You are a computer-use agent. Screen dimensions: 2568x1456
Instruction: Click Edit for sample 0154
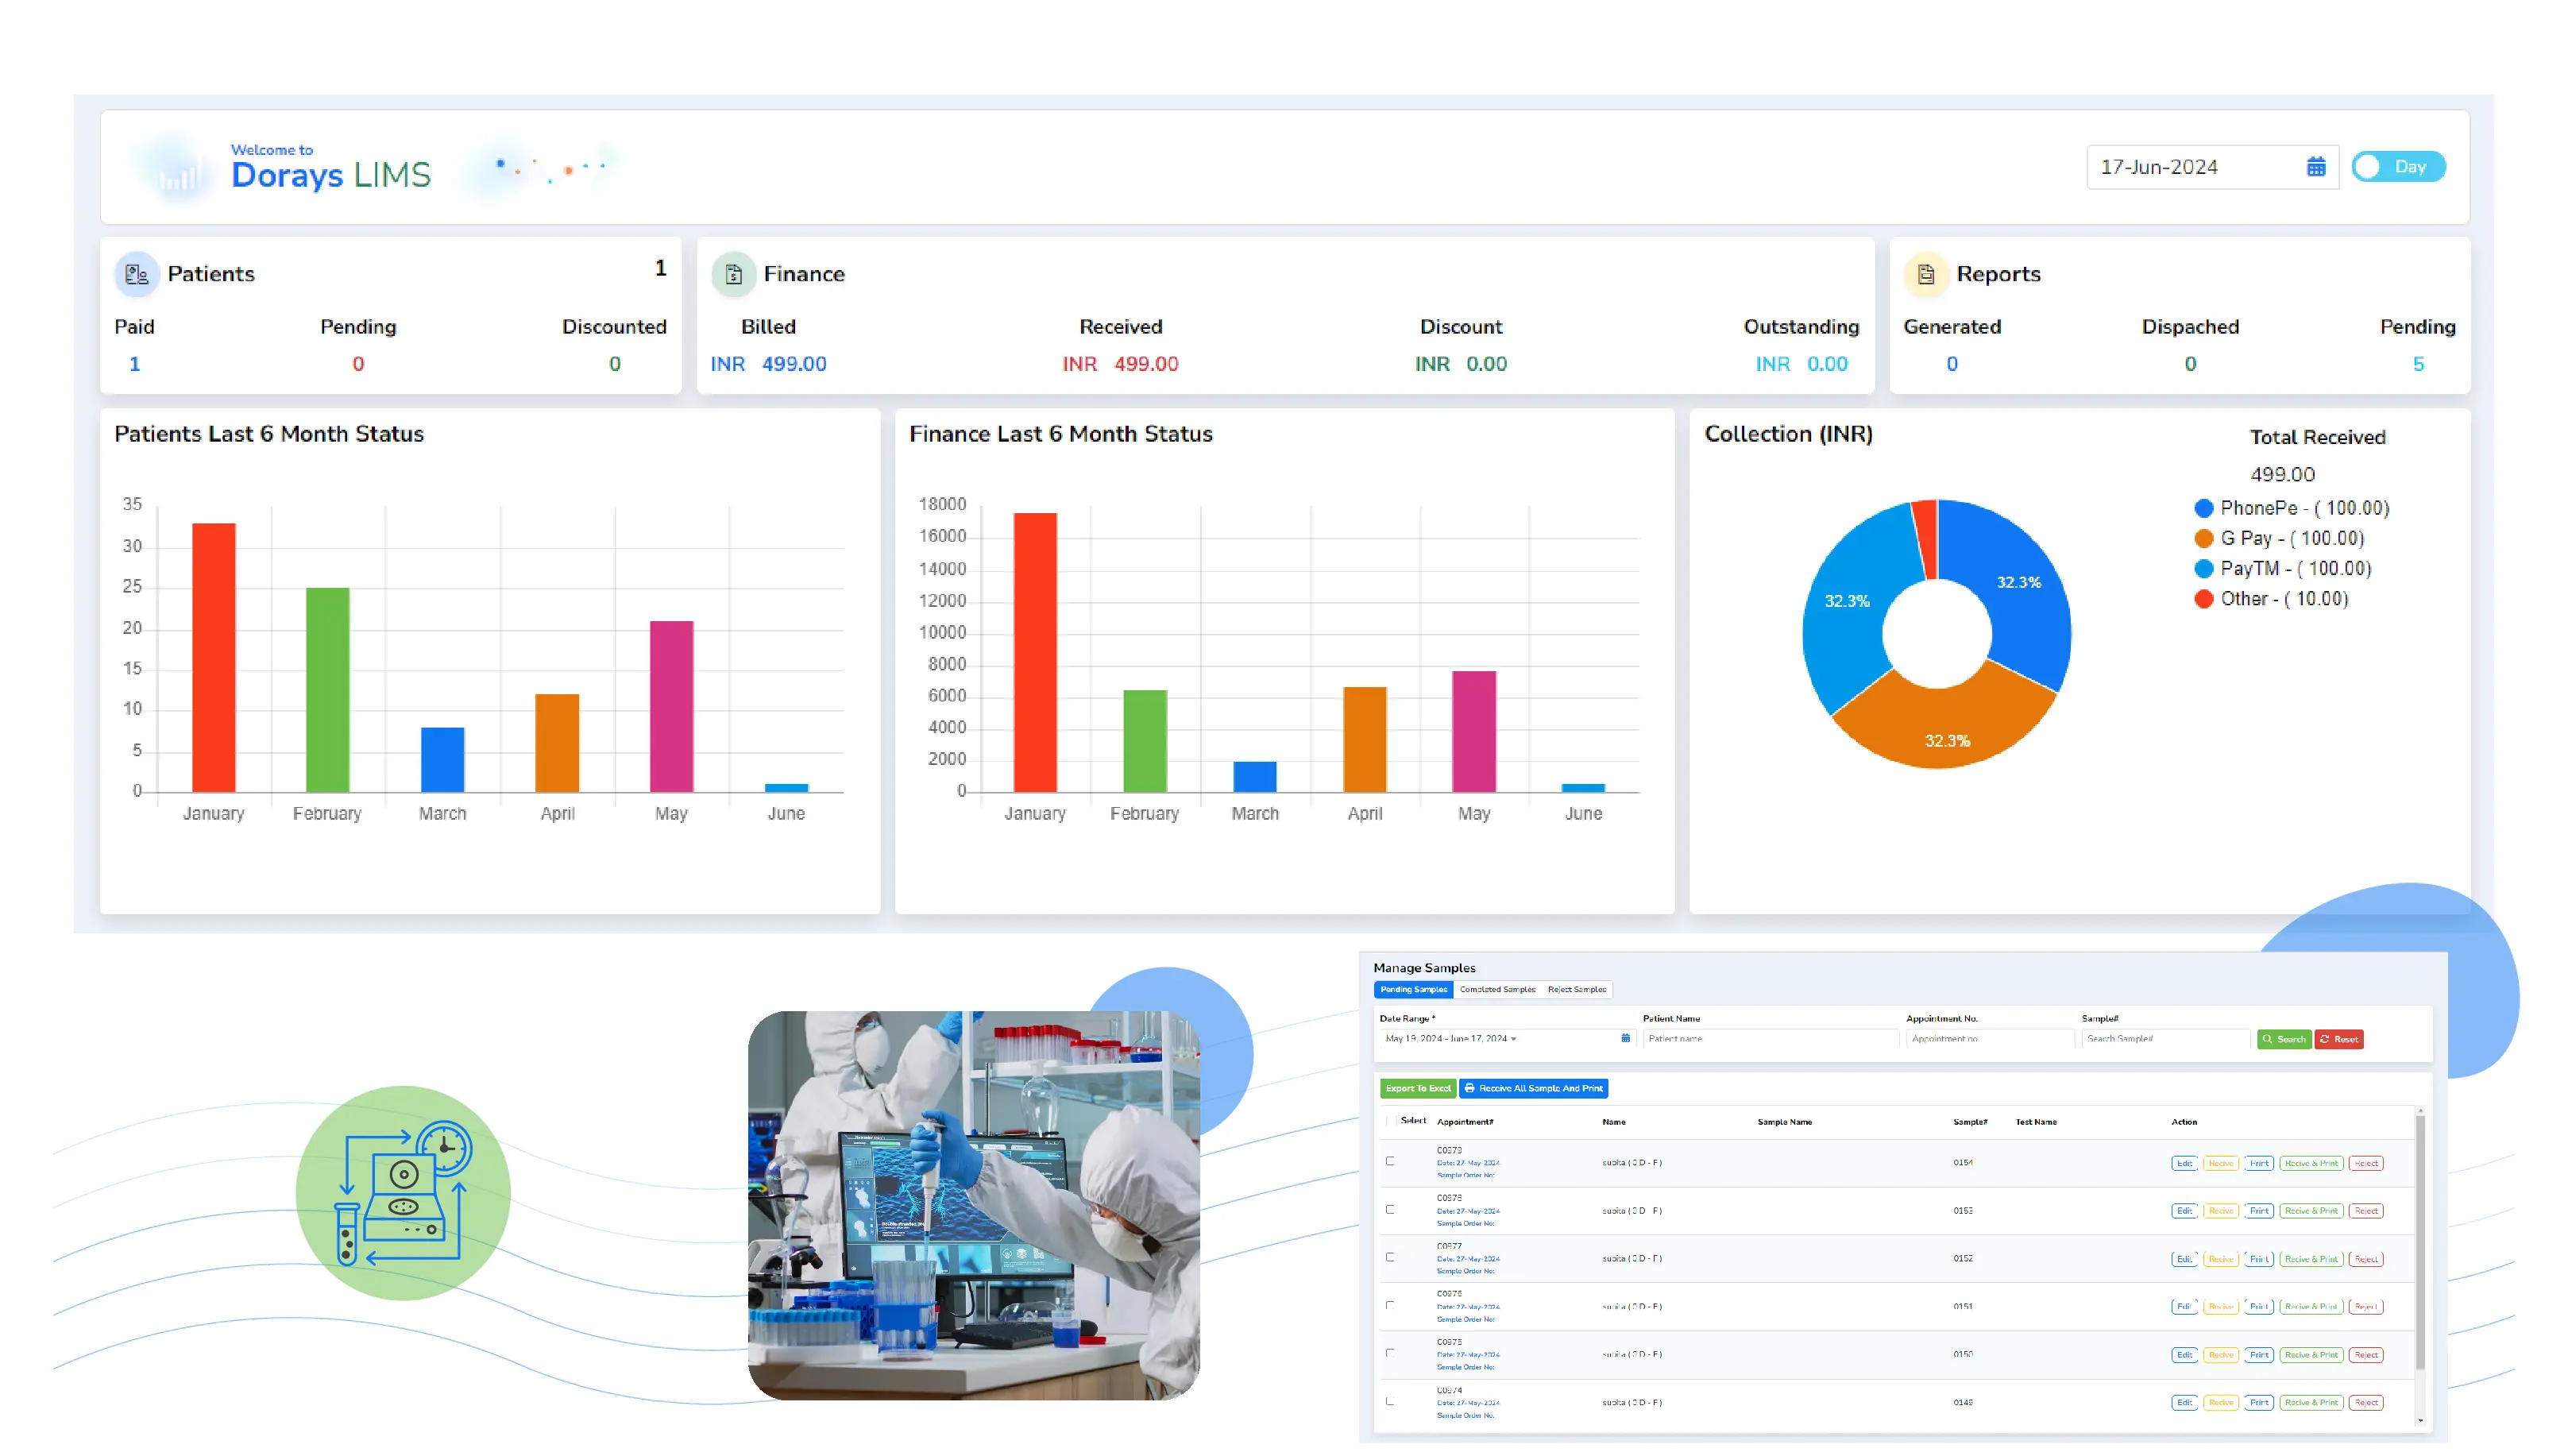2184,1163
